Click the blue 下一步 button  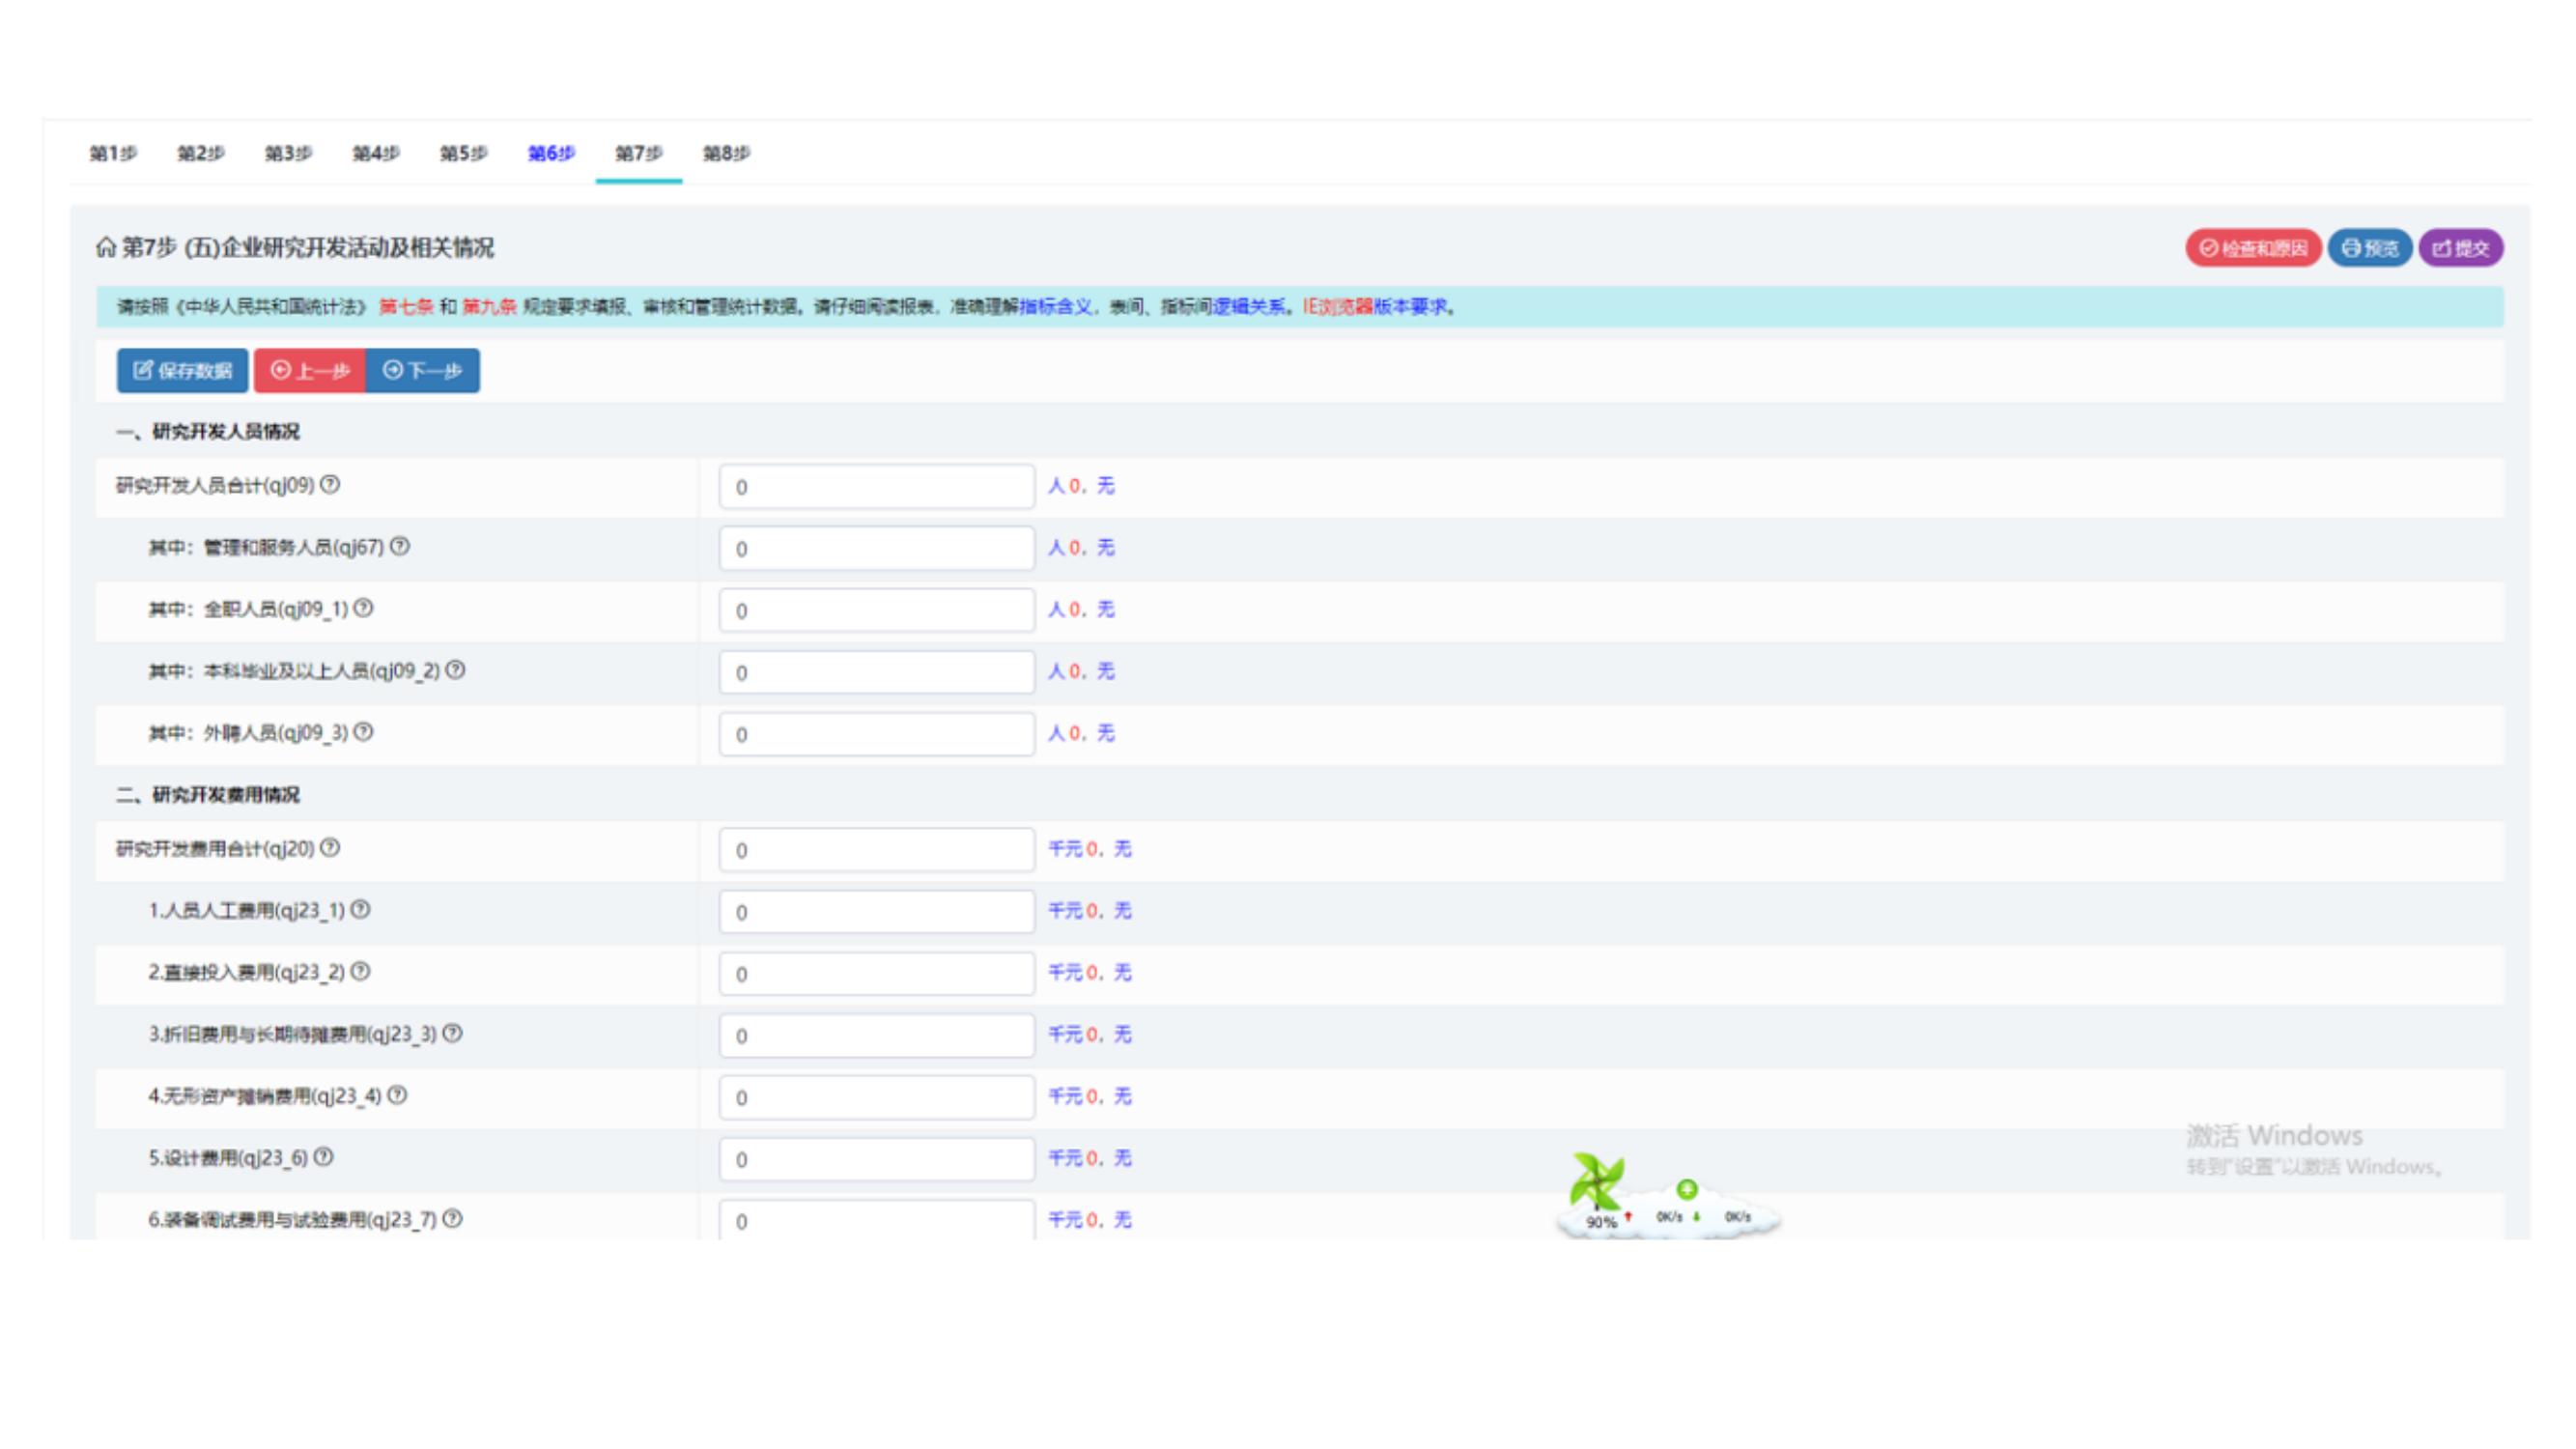(x=422, y=371)
